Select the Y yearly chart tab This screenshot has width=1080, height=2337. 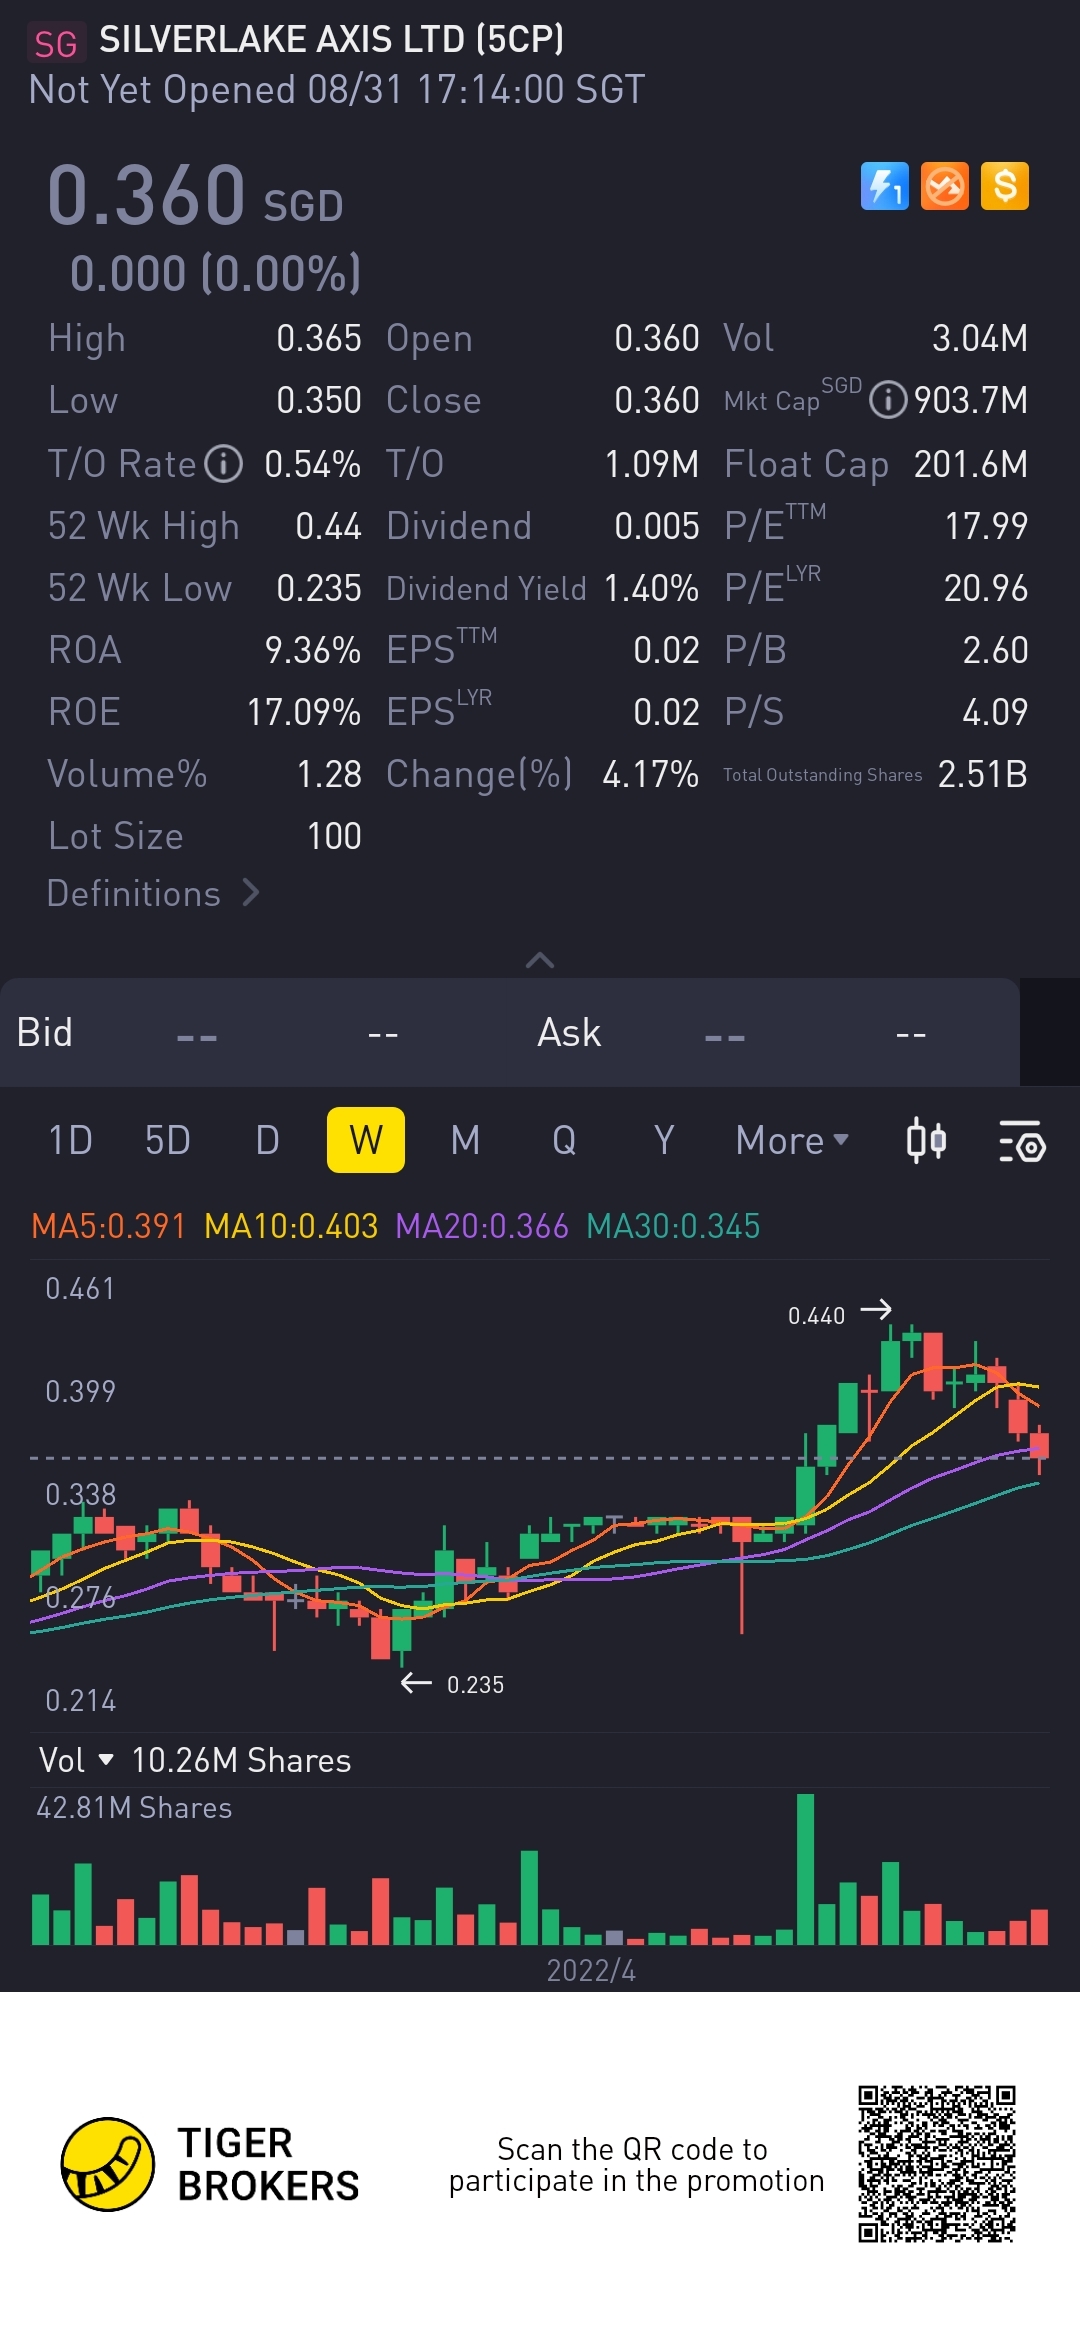663,1141
